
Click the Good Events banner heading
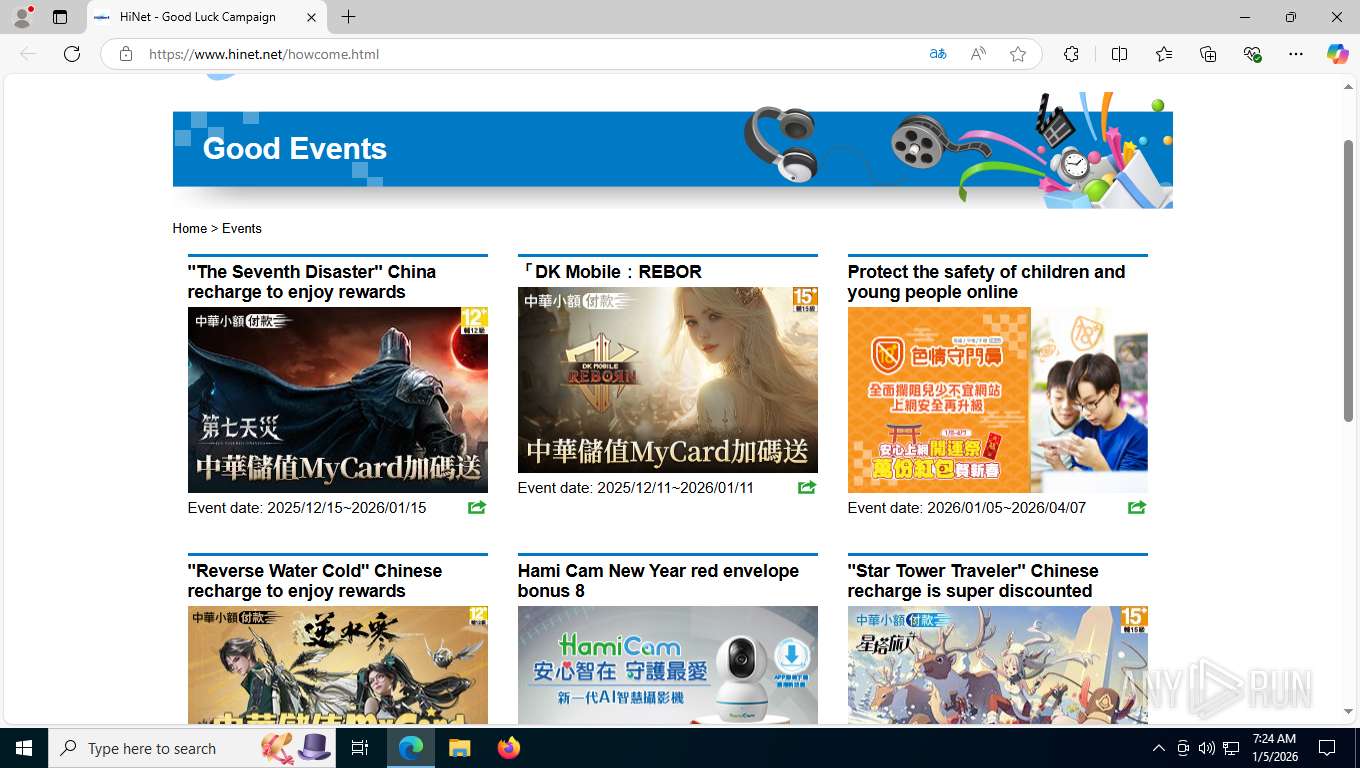tap(295, 149)
